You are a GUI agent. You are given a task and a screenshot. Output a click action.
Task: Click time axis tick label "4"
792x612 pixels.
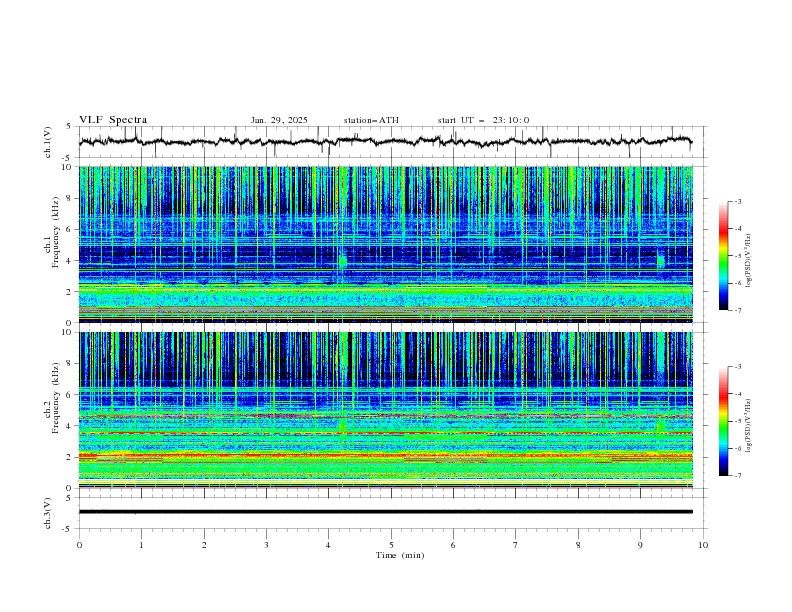[328, 545]
